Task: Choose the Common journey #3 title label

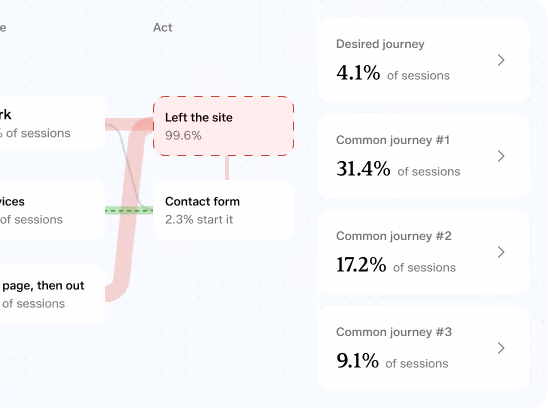Action: (394, 332)
